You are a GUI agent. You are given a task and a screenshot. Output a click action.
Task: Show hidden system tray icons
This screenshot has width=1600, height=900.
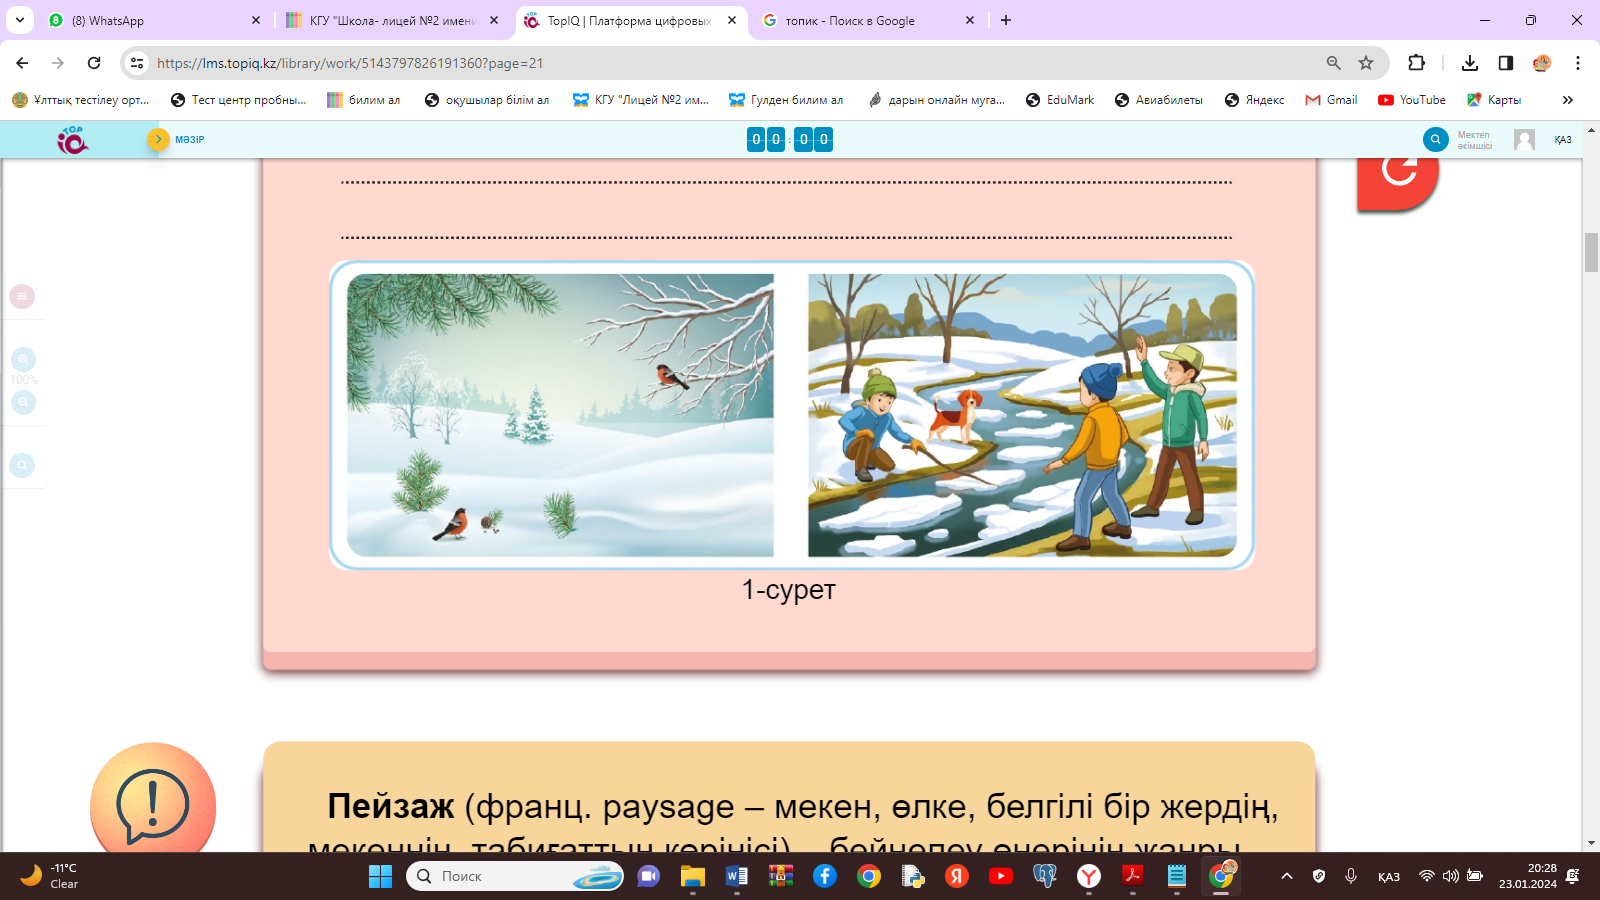coord(1287,876)
